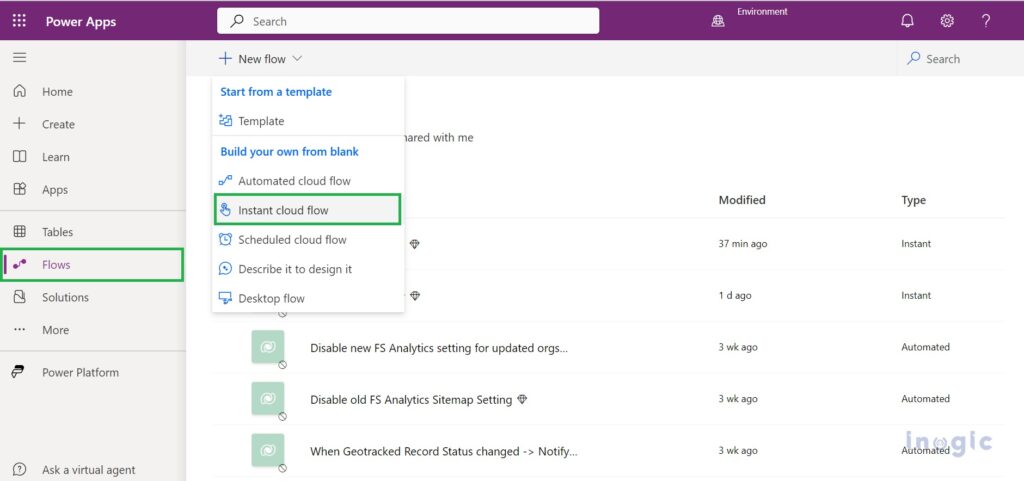Open the Solutions page in sidebar
Viewport: 1024px width, 481px height.
coord(65,297)
